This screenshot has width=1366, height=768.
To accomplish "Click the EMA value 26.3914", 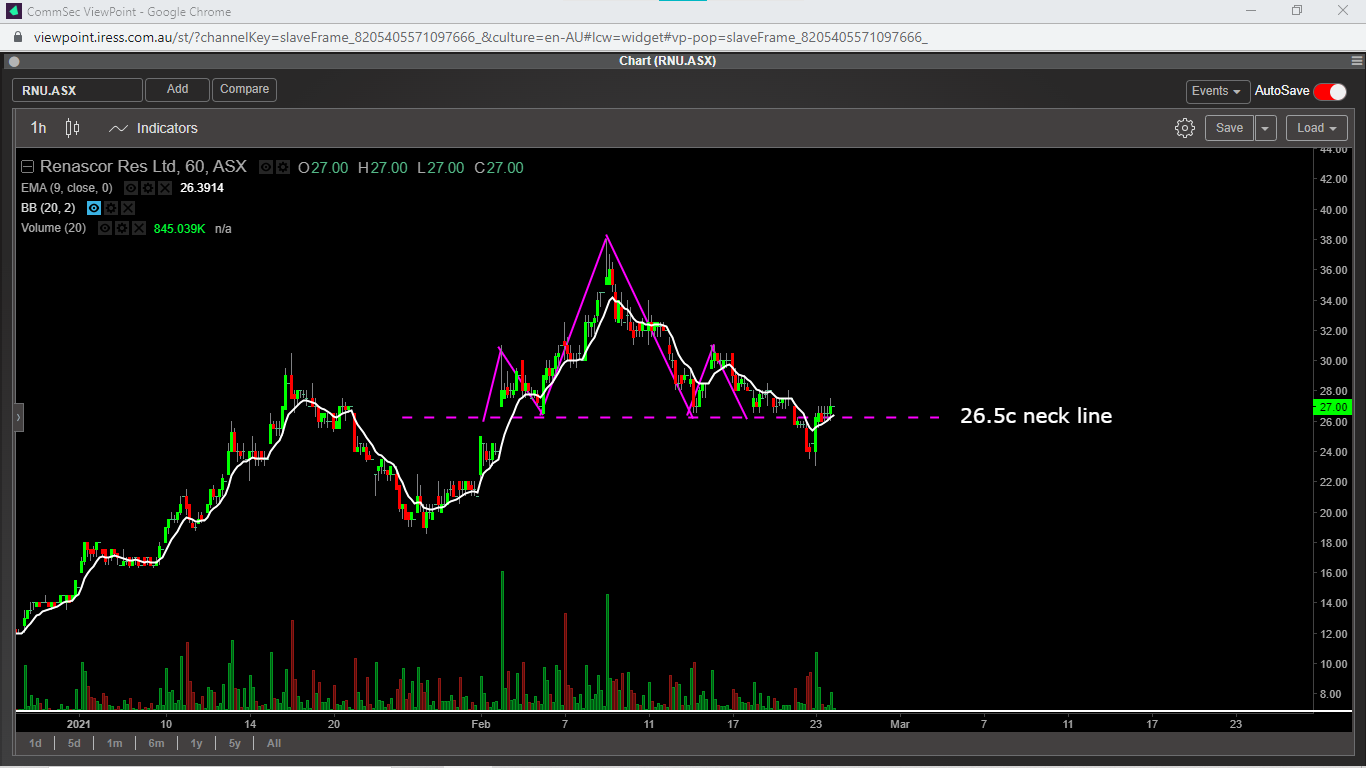I will pos(202,188).
